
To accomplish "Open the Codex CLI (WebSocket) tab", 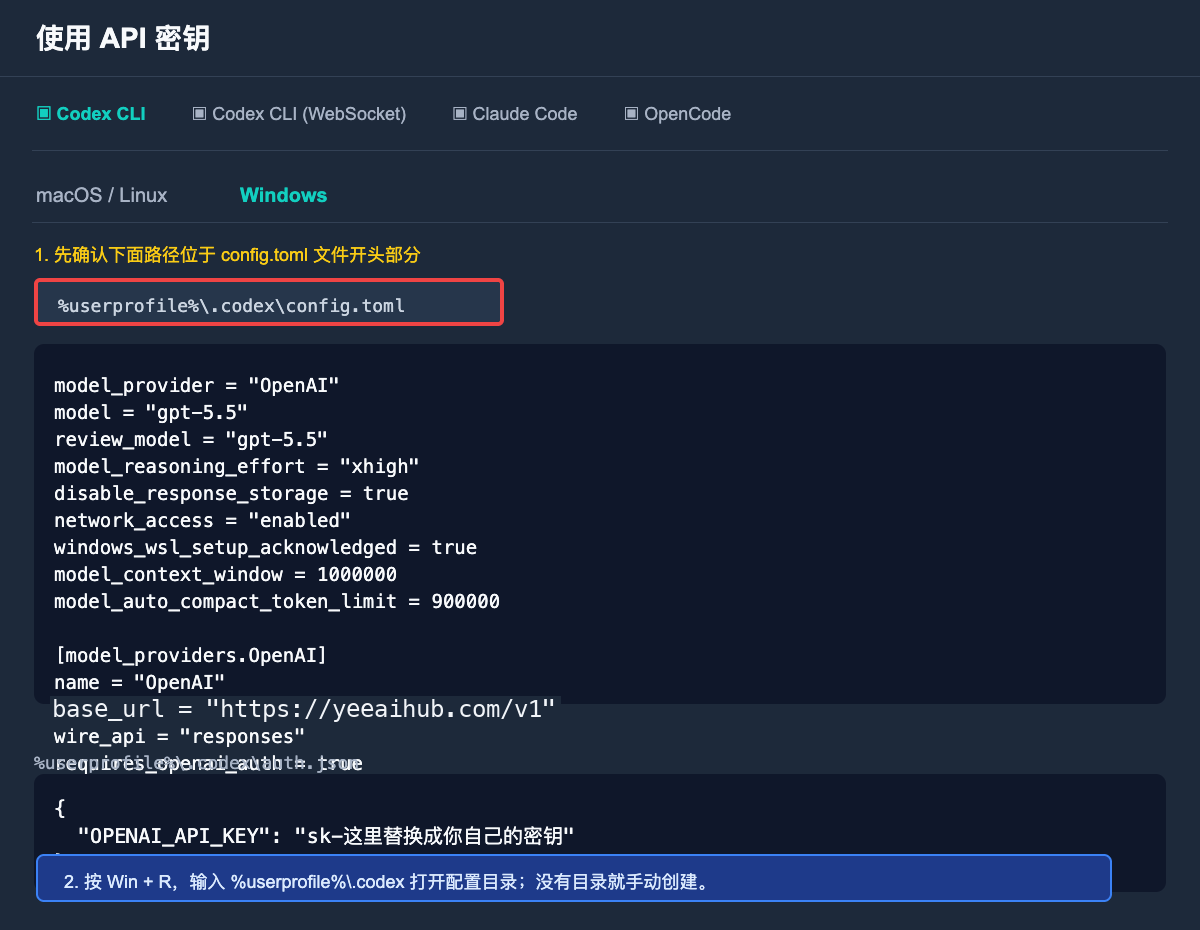I will (299, 114).
